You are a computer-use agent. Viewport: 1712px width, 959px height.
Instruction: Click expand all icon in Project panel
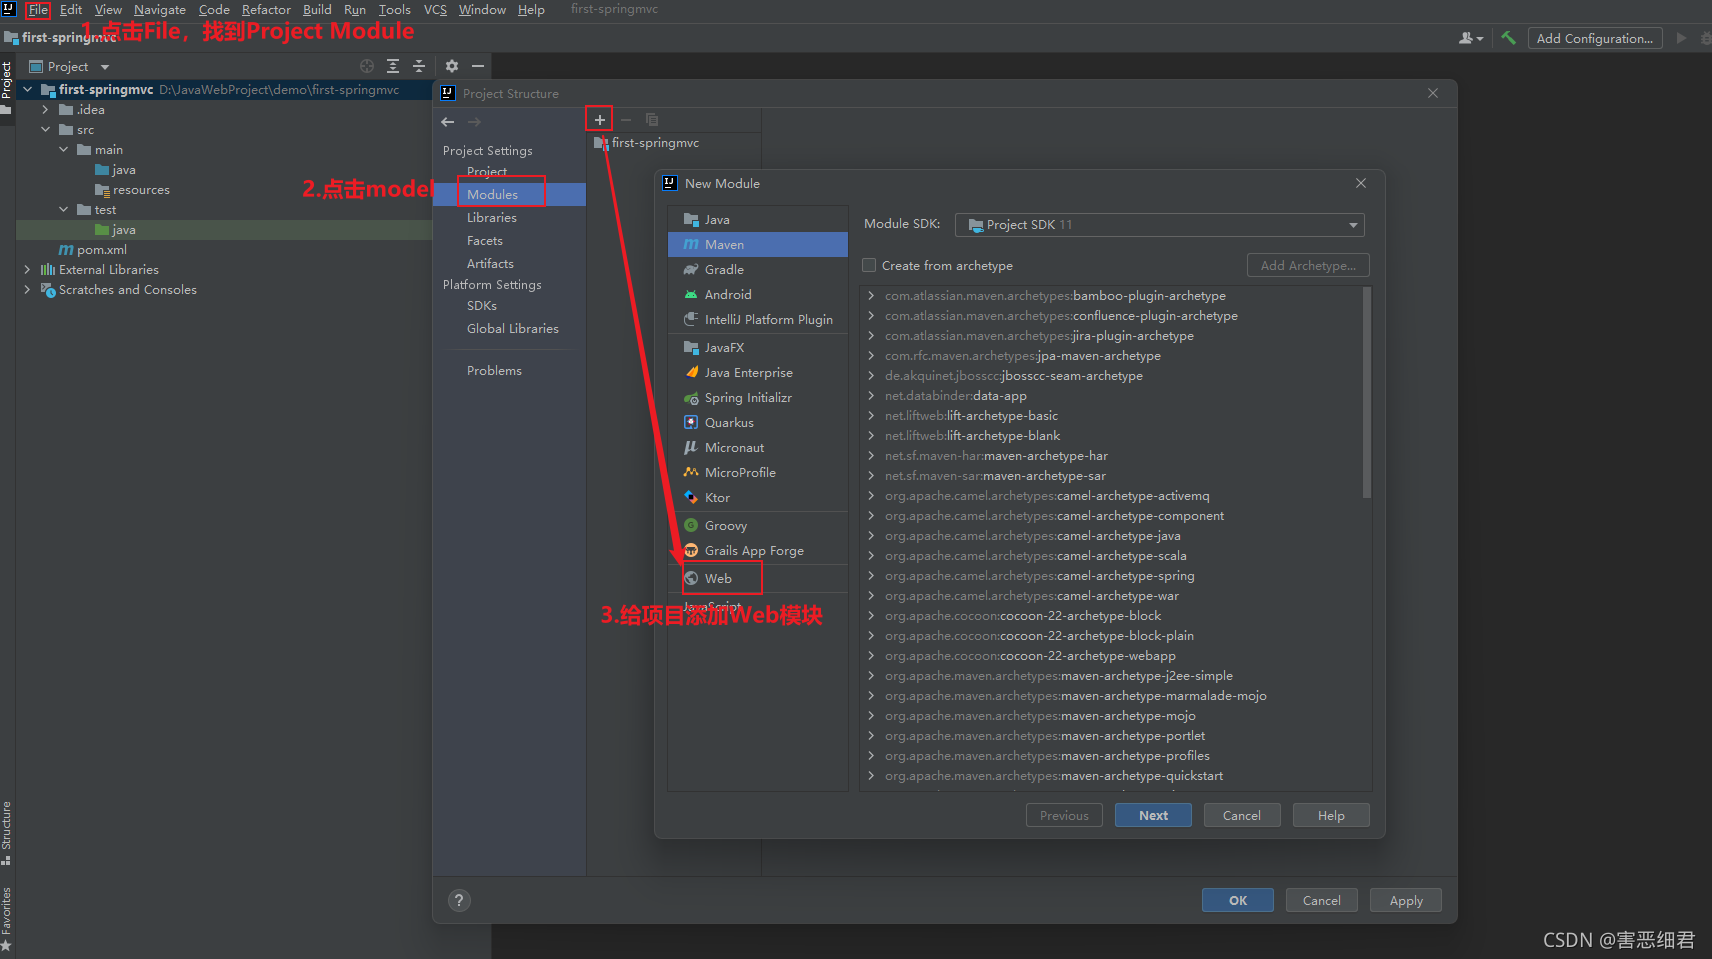393,66
